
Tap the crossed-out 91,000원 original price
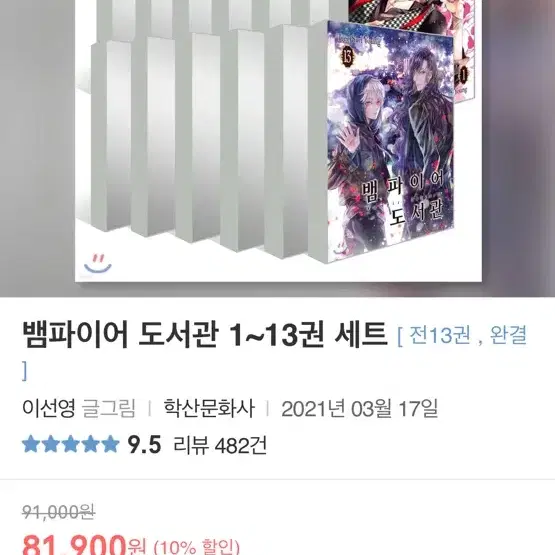click(58, 512)
